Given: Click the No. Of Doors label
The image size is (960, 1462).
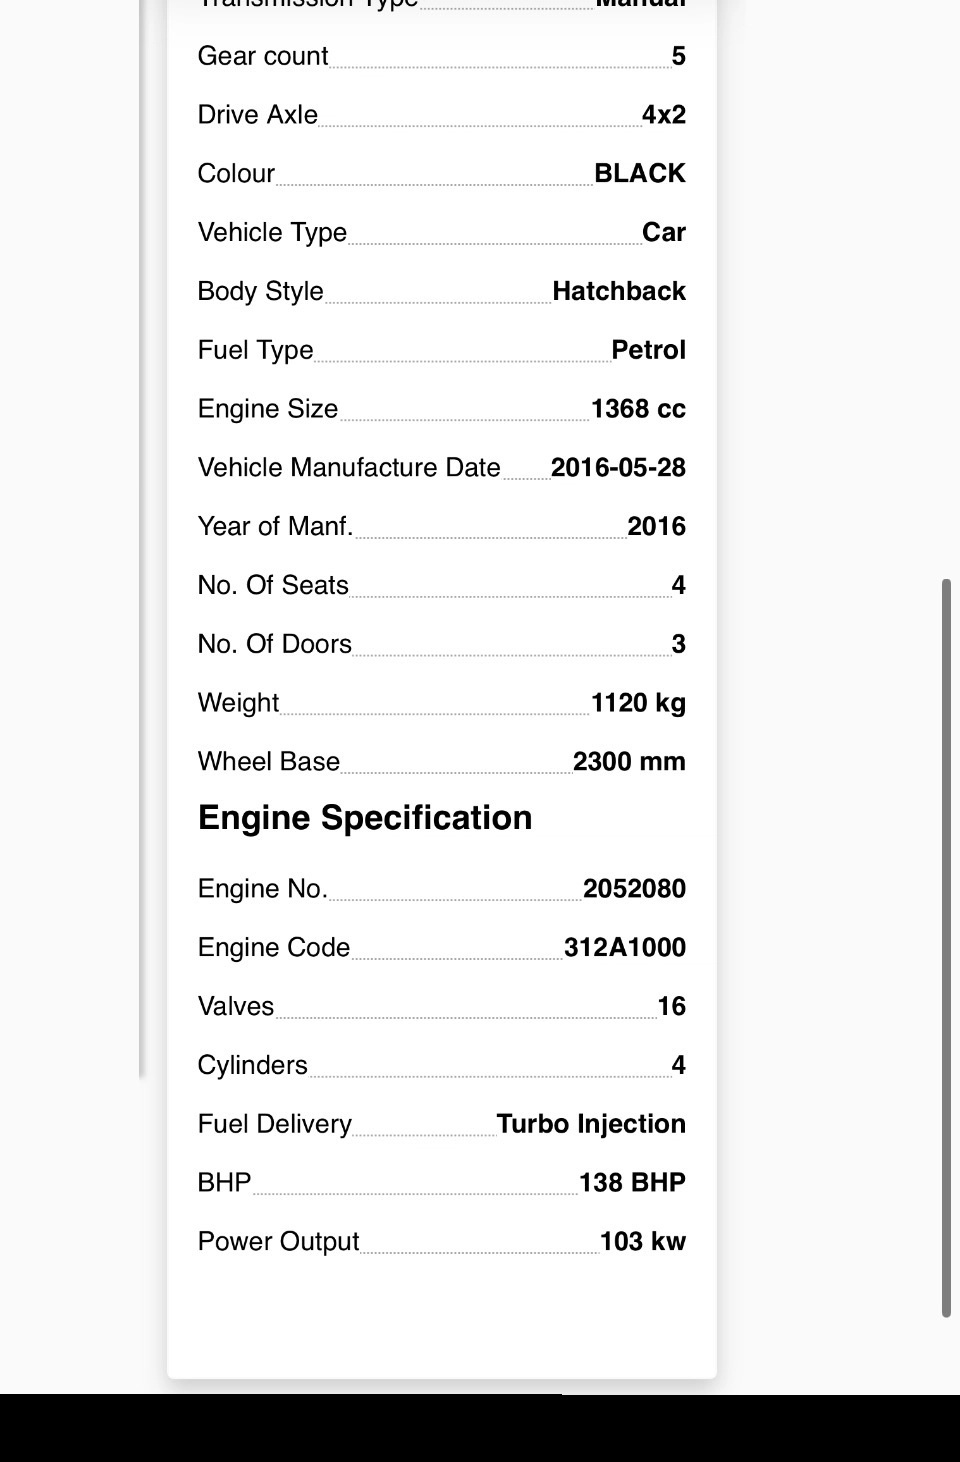Looking at the screenshot, I should (x=275, y=644).
